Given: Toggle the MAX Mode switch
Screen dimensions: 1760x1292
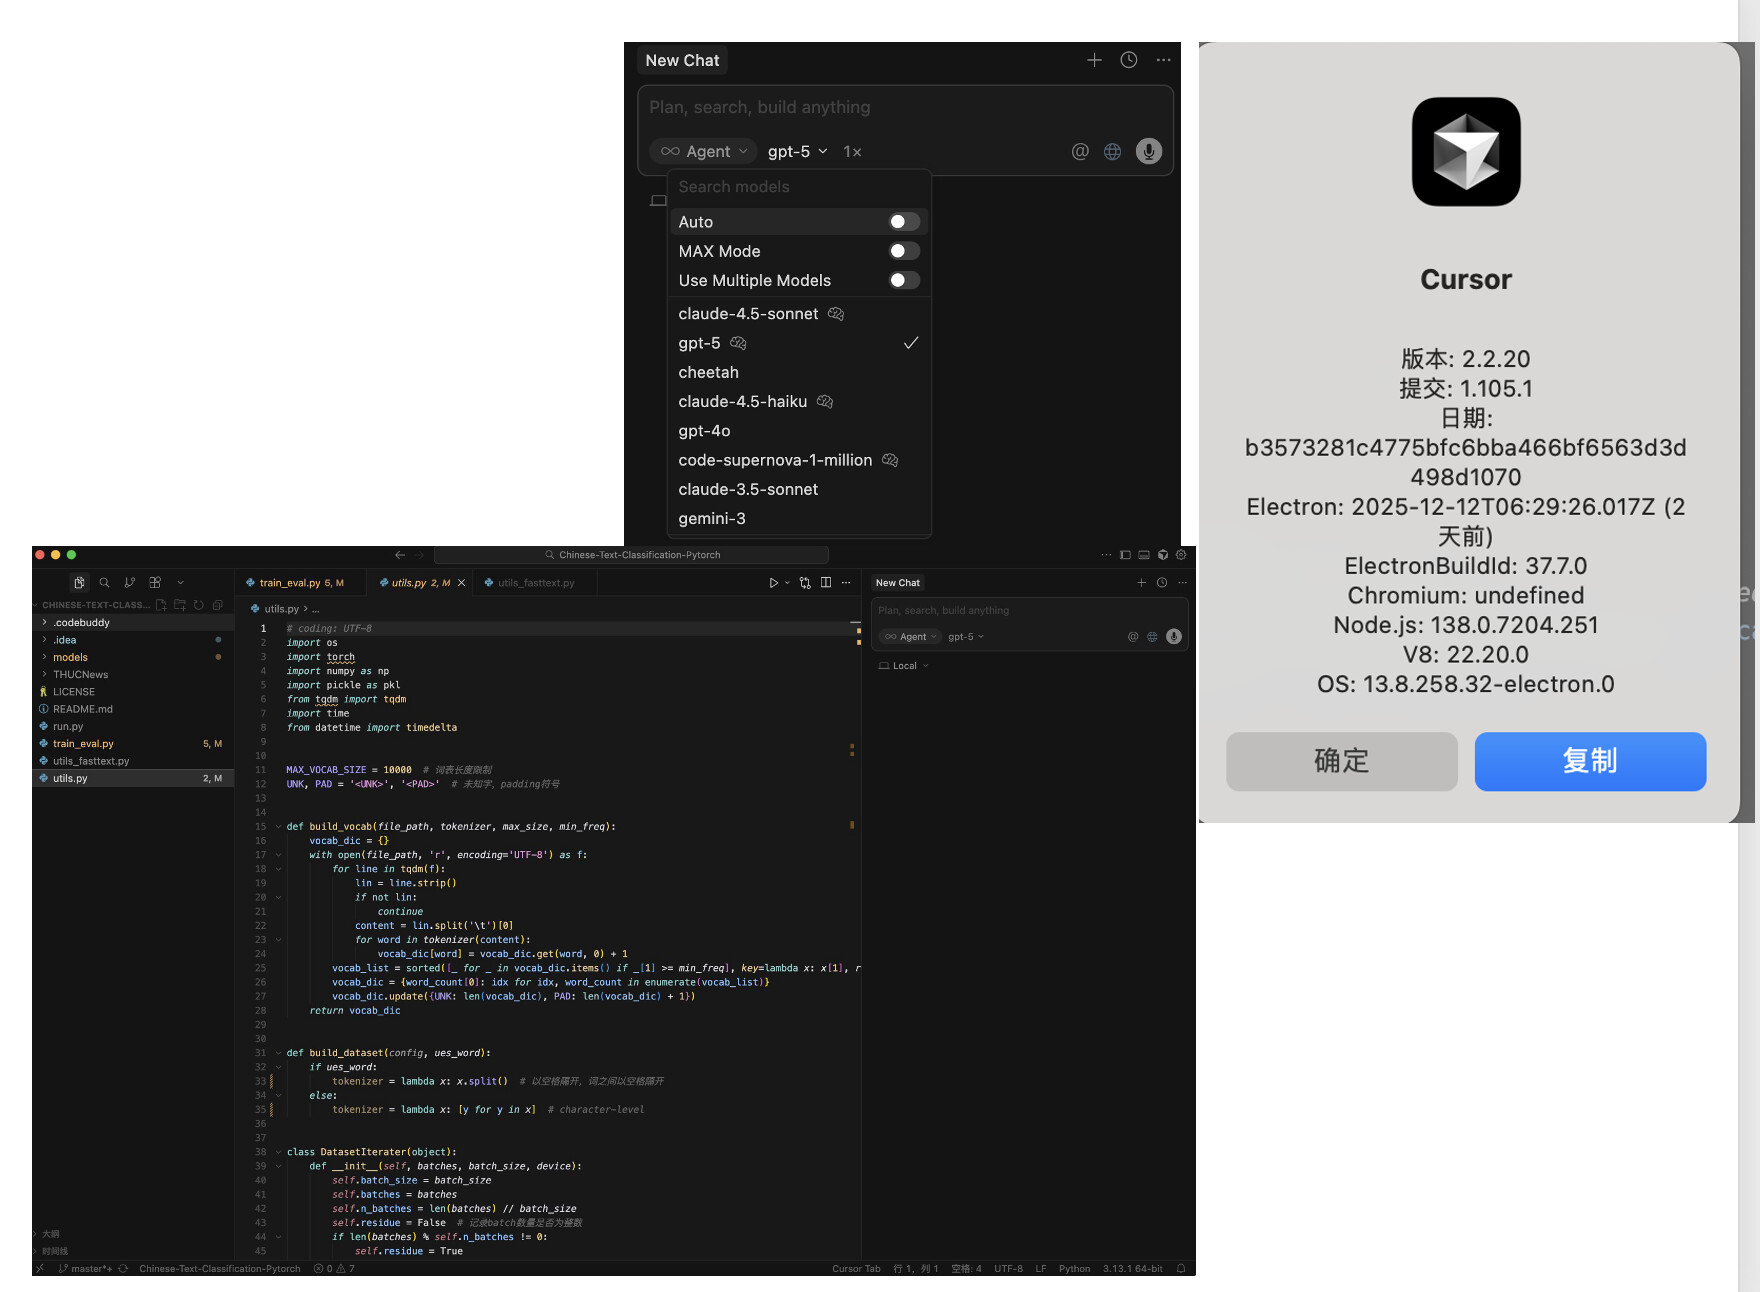Looking at the screenshot, I should 904,251.
